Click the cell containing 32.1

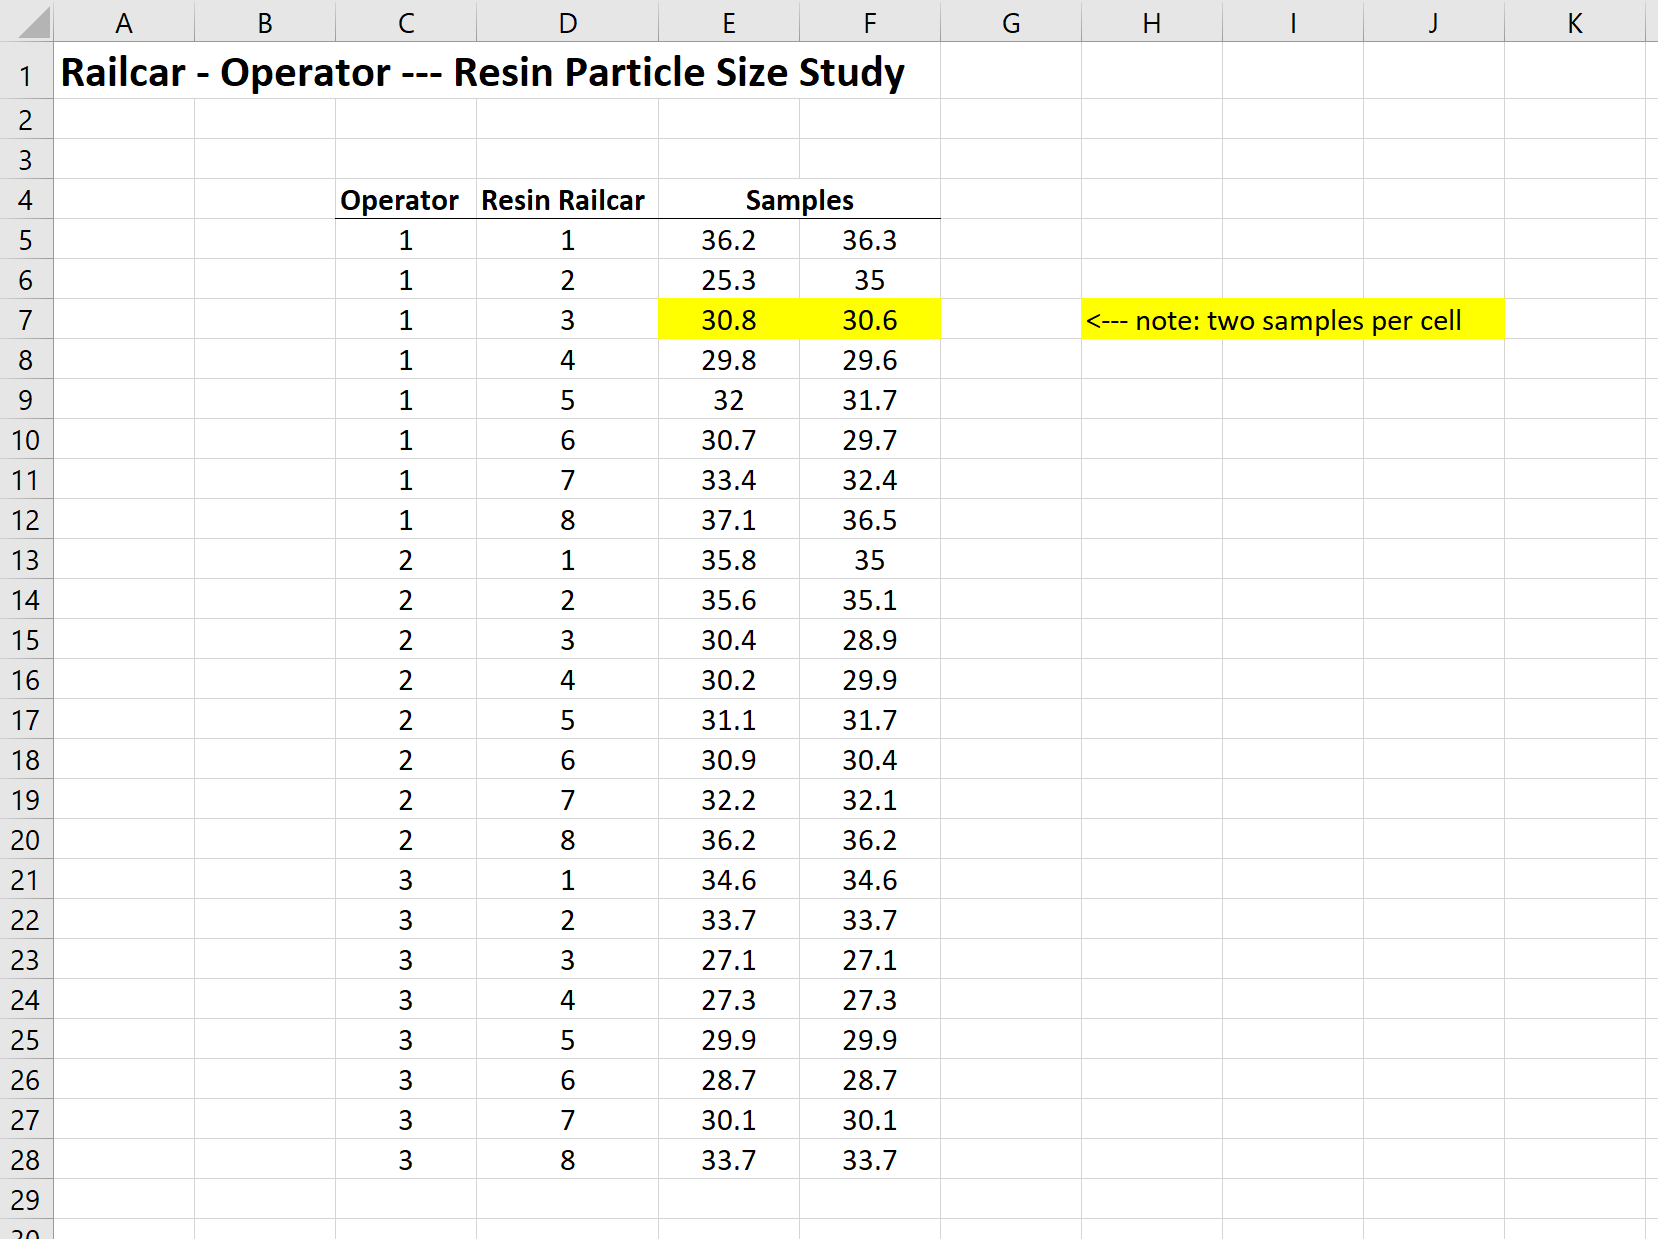click(870, 800)
